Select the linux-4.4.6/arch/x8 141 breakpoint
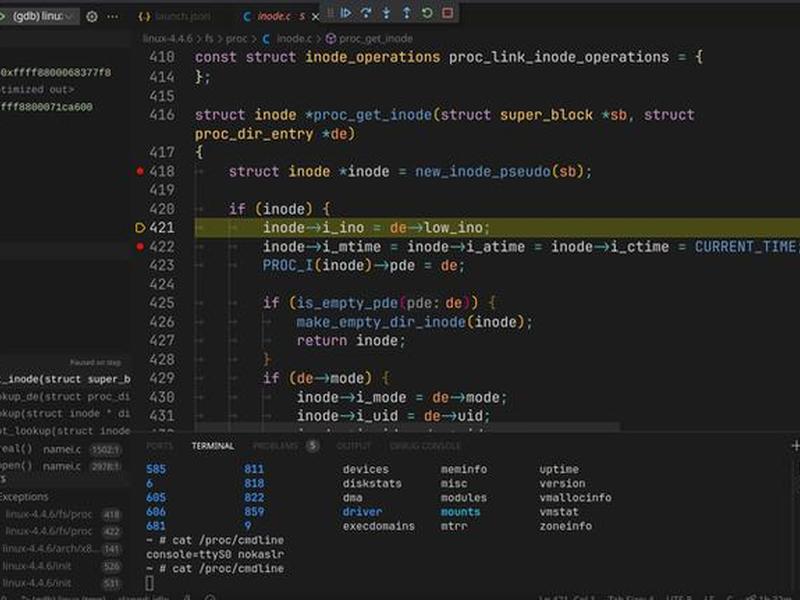The image size is (800, 600). coord(62,548)
